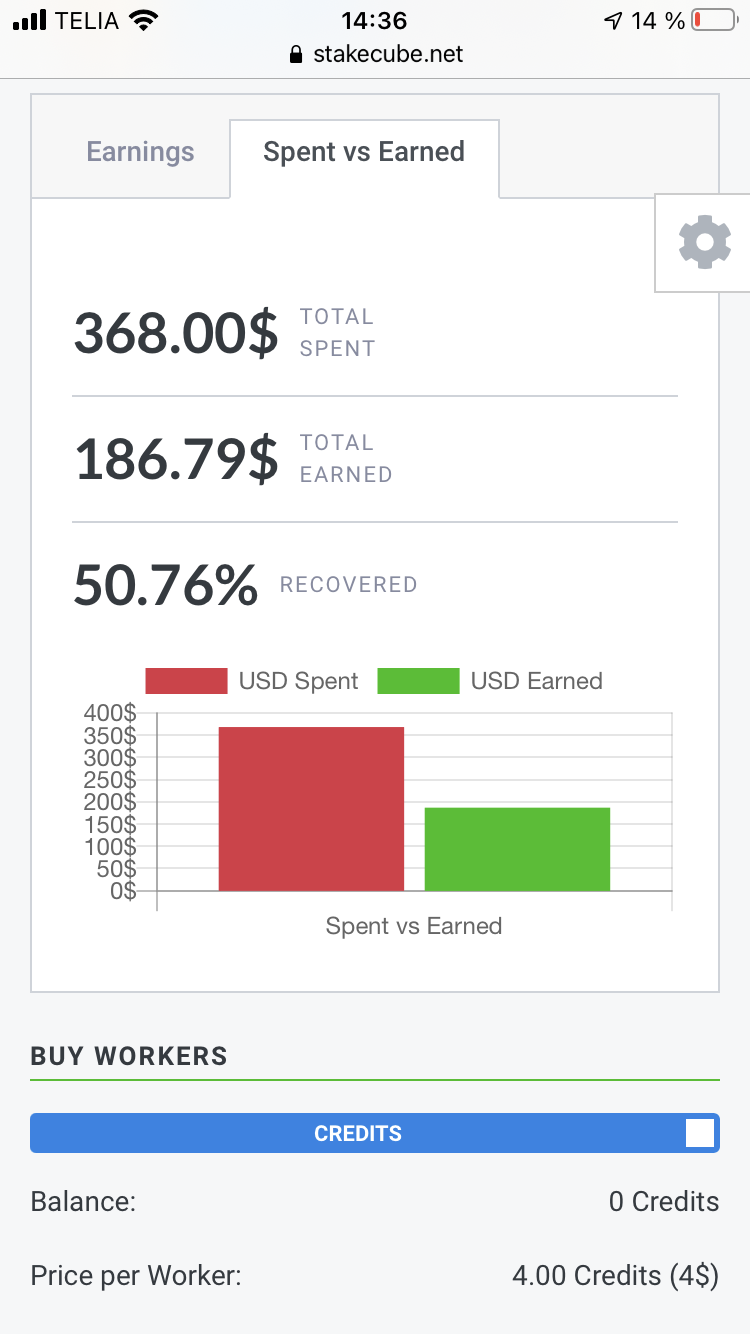
Task: Select the Spent vs Earned tab
Action: (x=364, y=152)
